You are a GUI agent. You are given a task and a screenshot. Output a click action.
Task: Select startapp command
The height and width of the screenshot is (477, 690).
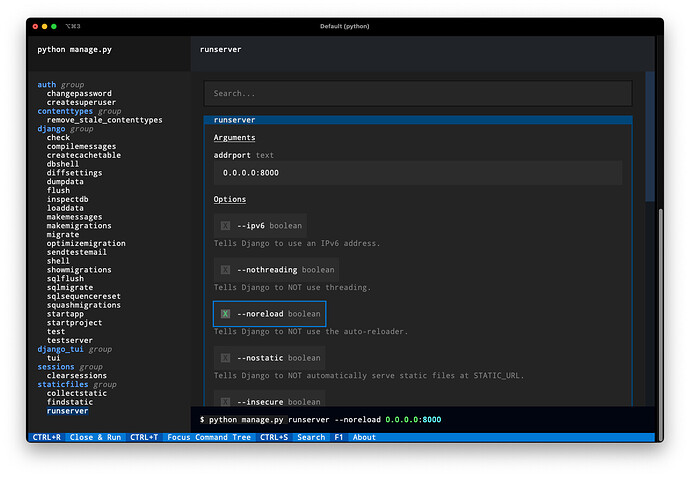coord(65,314)
